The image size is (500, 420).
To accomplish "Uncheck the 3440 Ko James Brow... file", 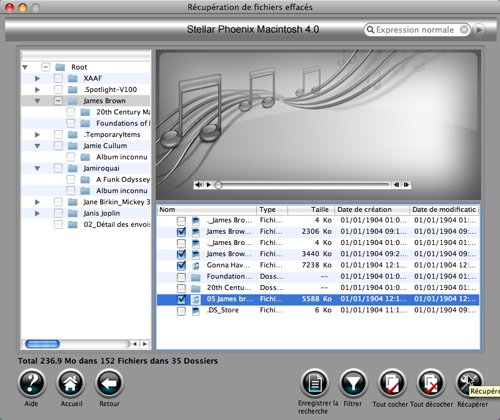I will [x=181, y=254].
